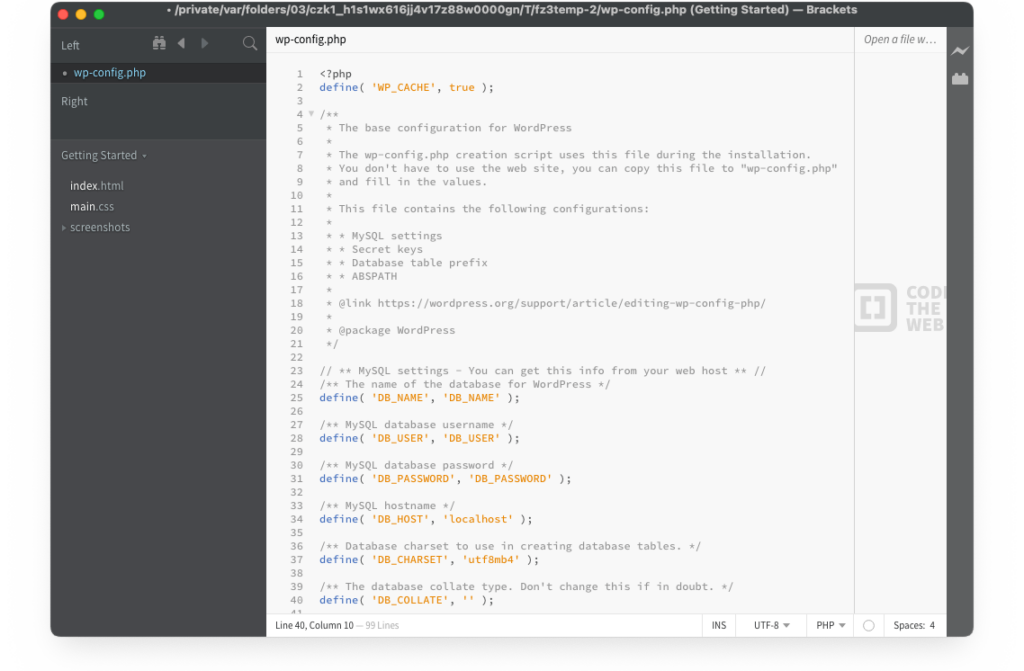Open index.html in the file tree
Viewport: 1024px width, 671px height.
[x=97, y=186]
